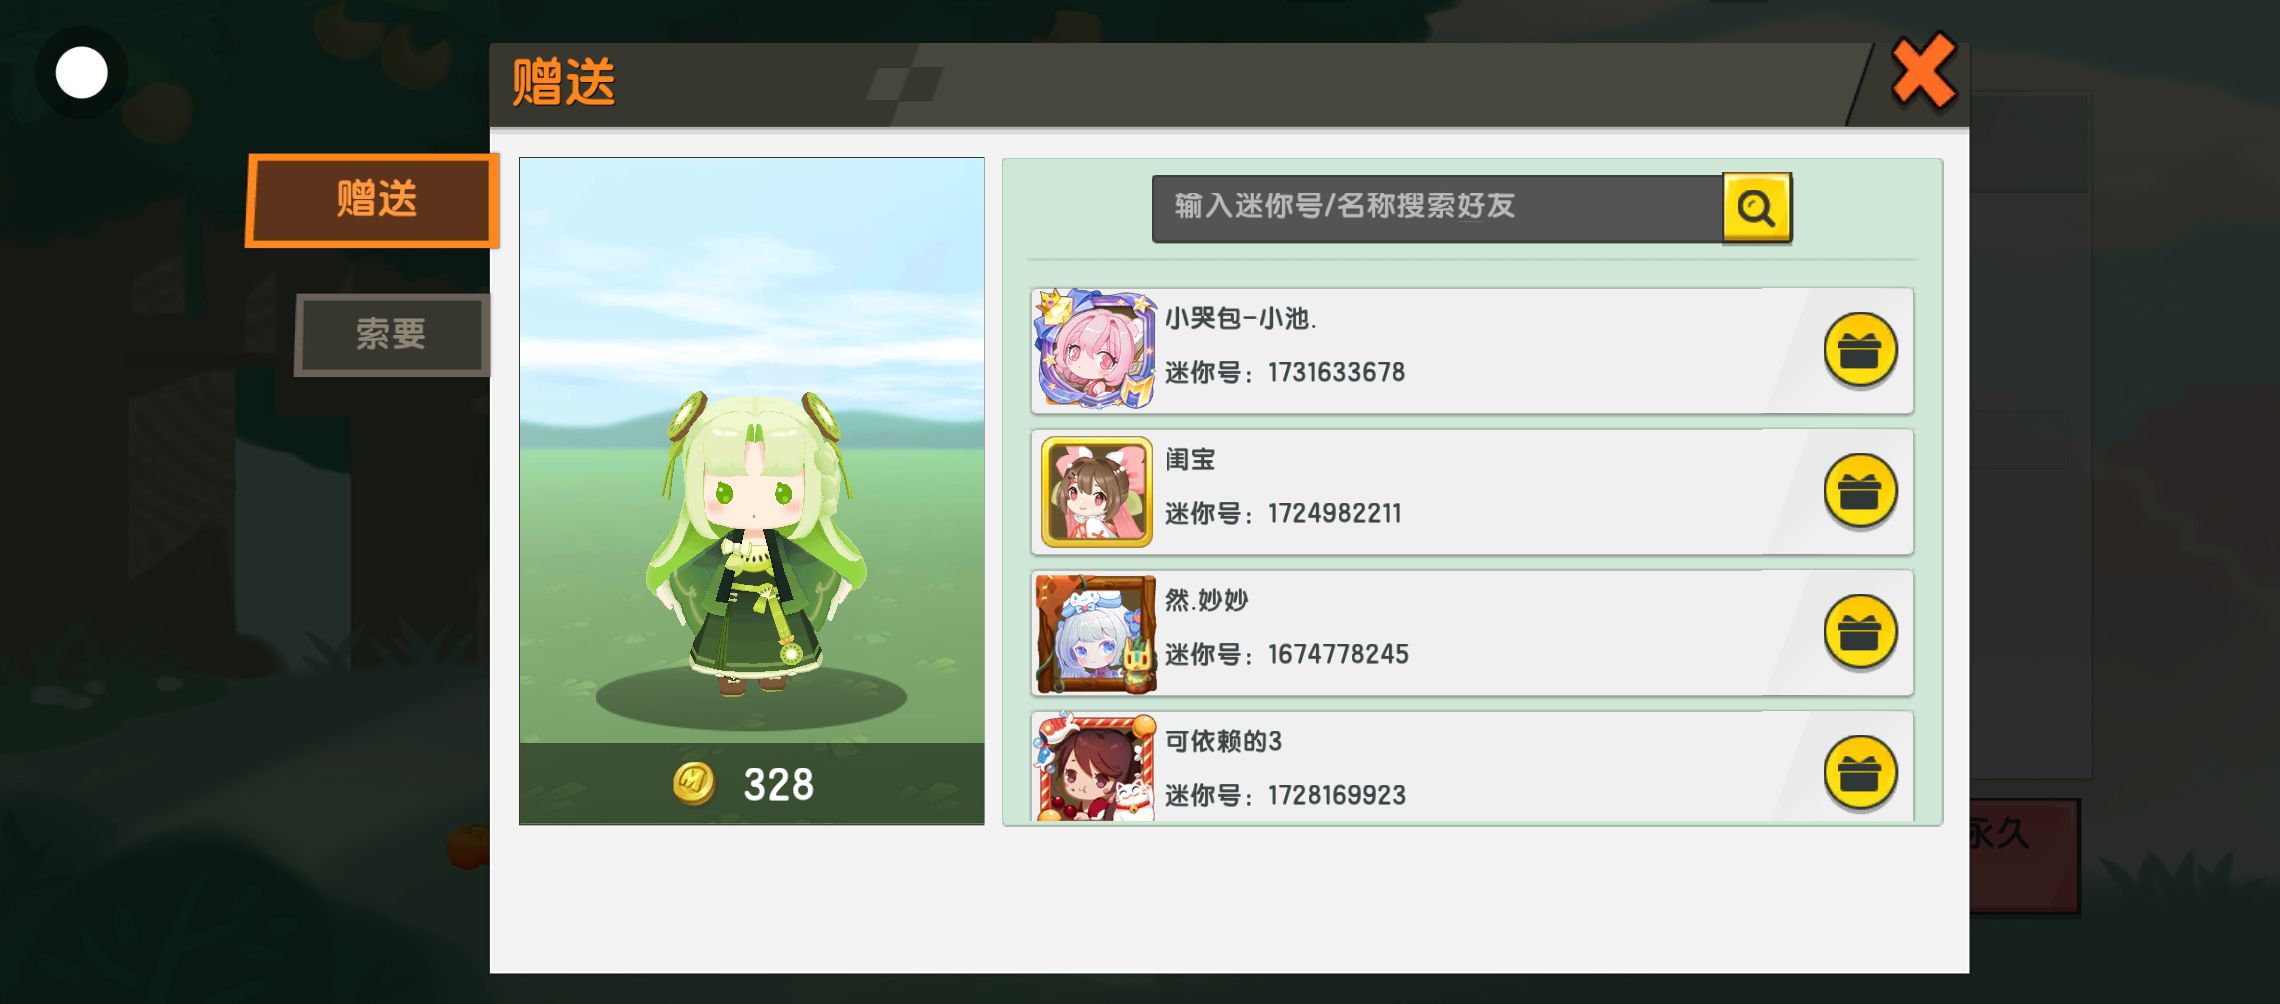Open avatar of 小哭包-小池

(1096, 349)
